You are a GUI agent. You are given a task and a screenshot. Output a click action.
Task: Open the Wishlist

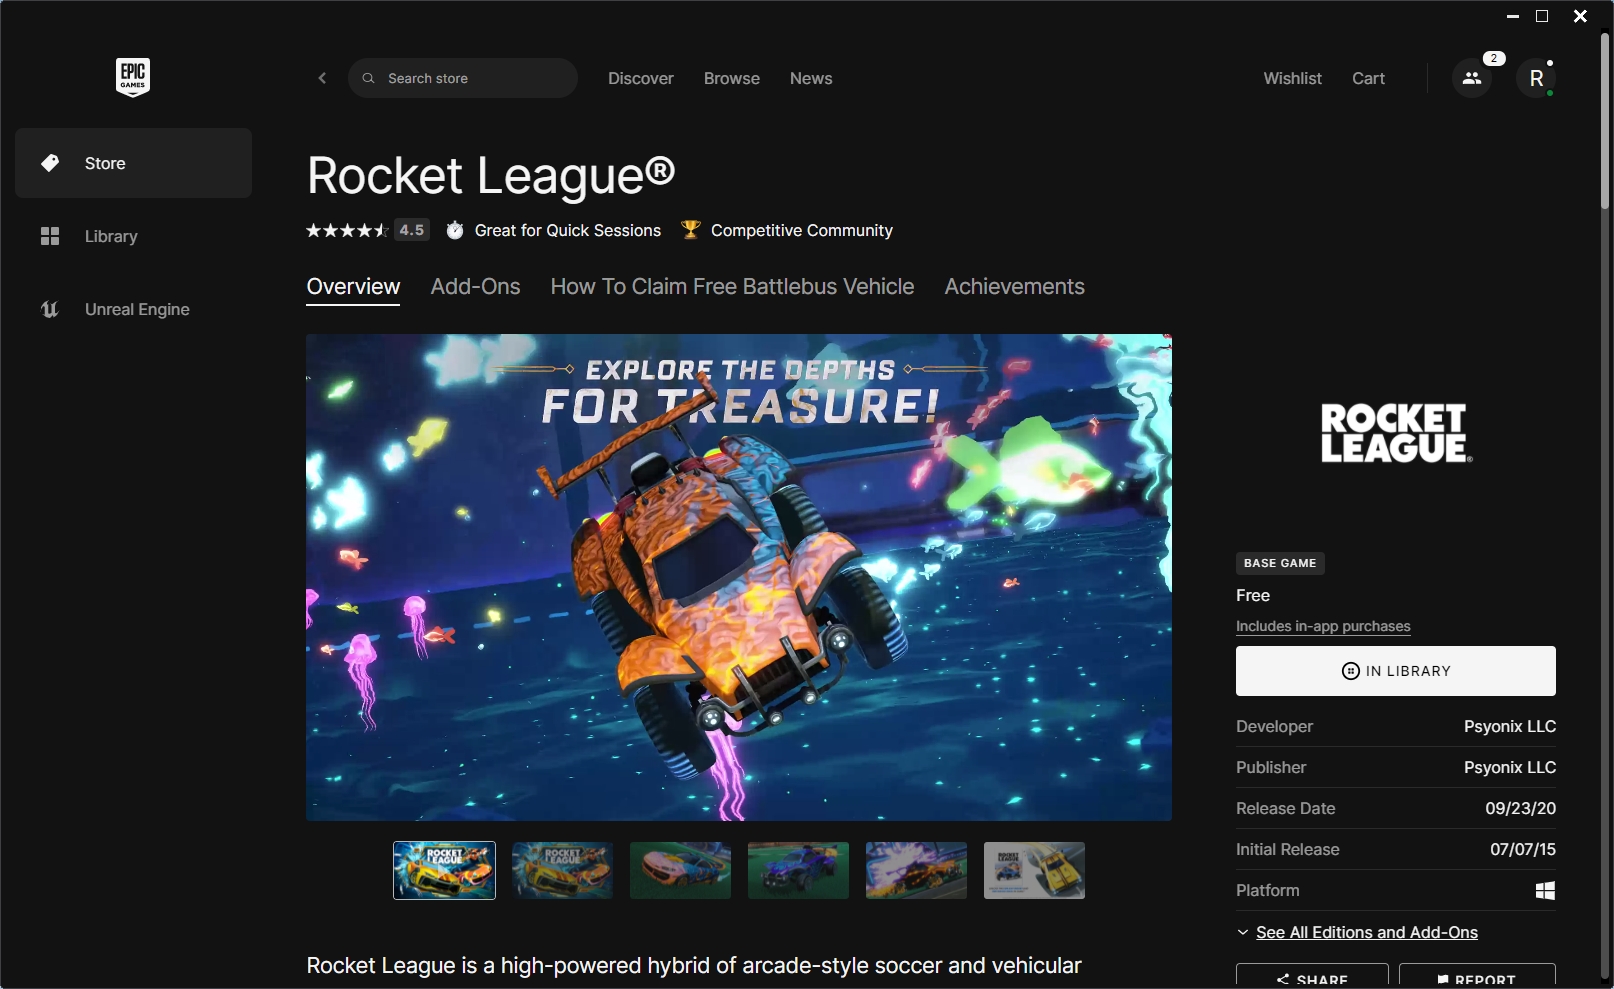click(x=1292, y=78)
